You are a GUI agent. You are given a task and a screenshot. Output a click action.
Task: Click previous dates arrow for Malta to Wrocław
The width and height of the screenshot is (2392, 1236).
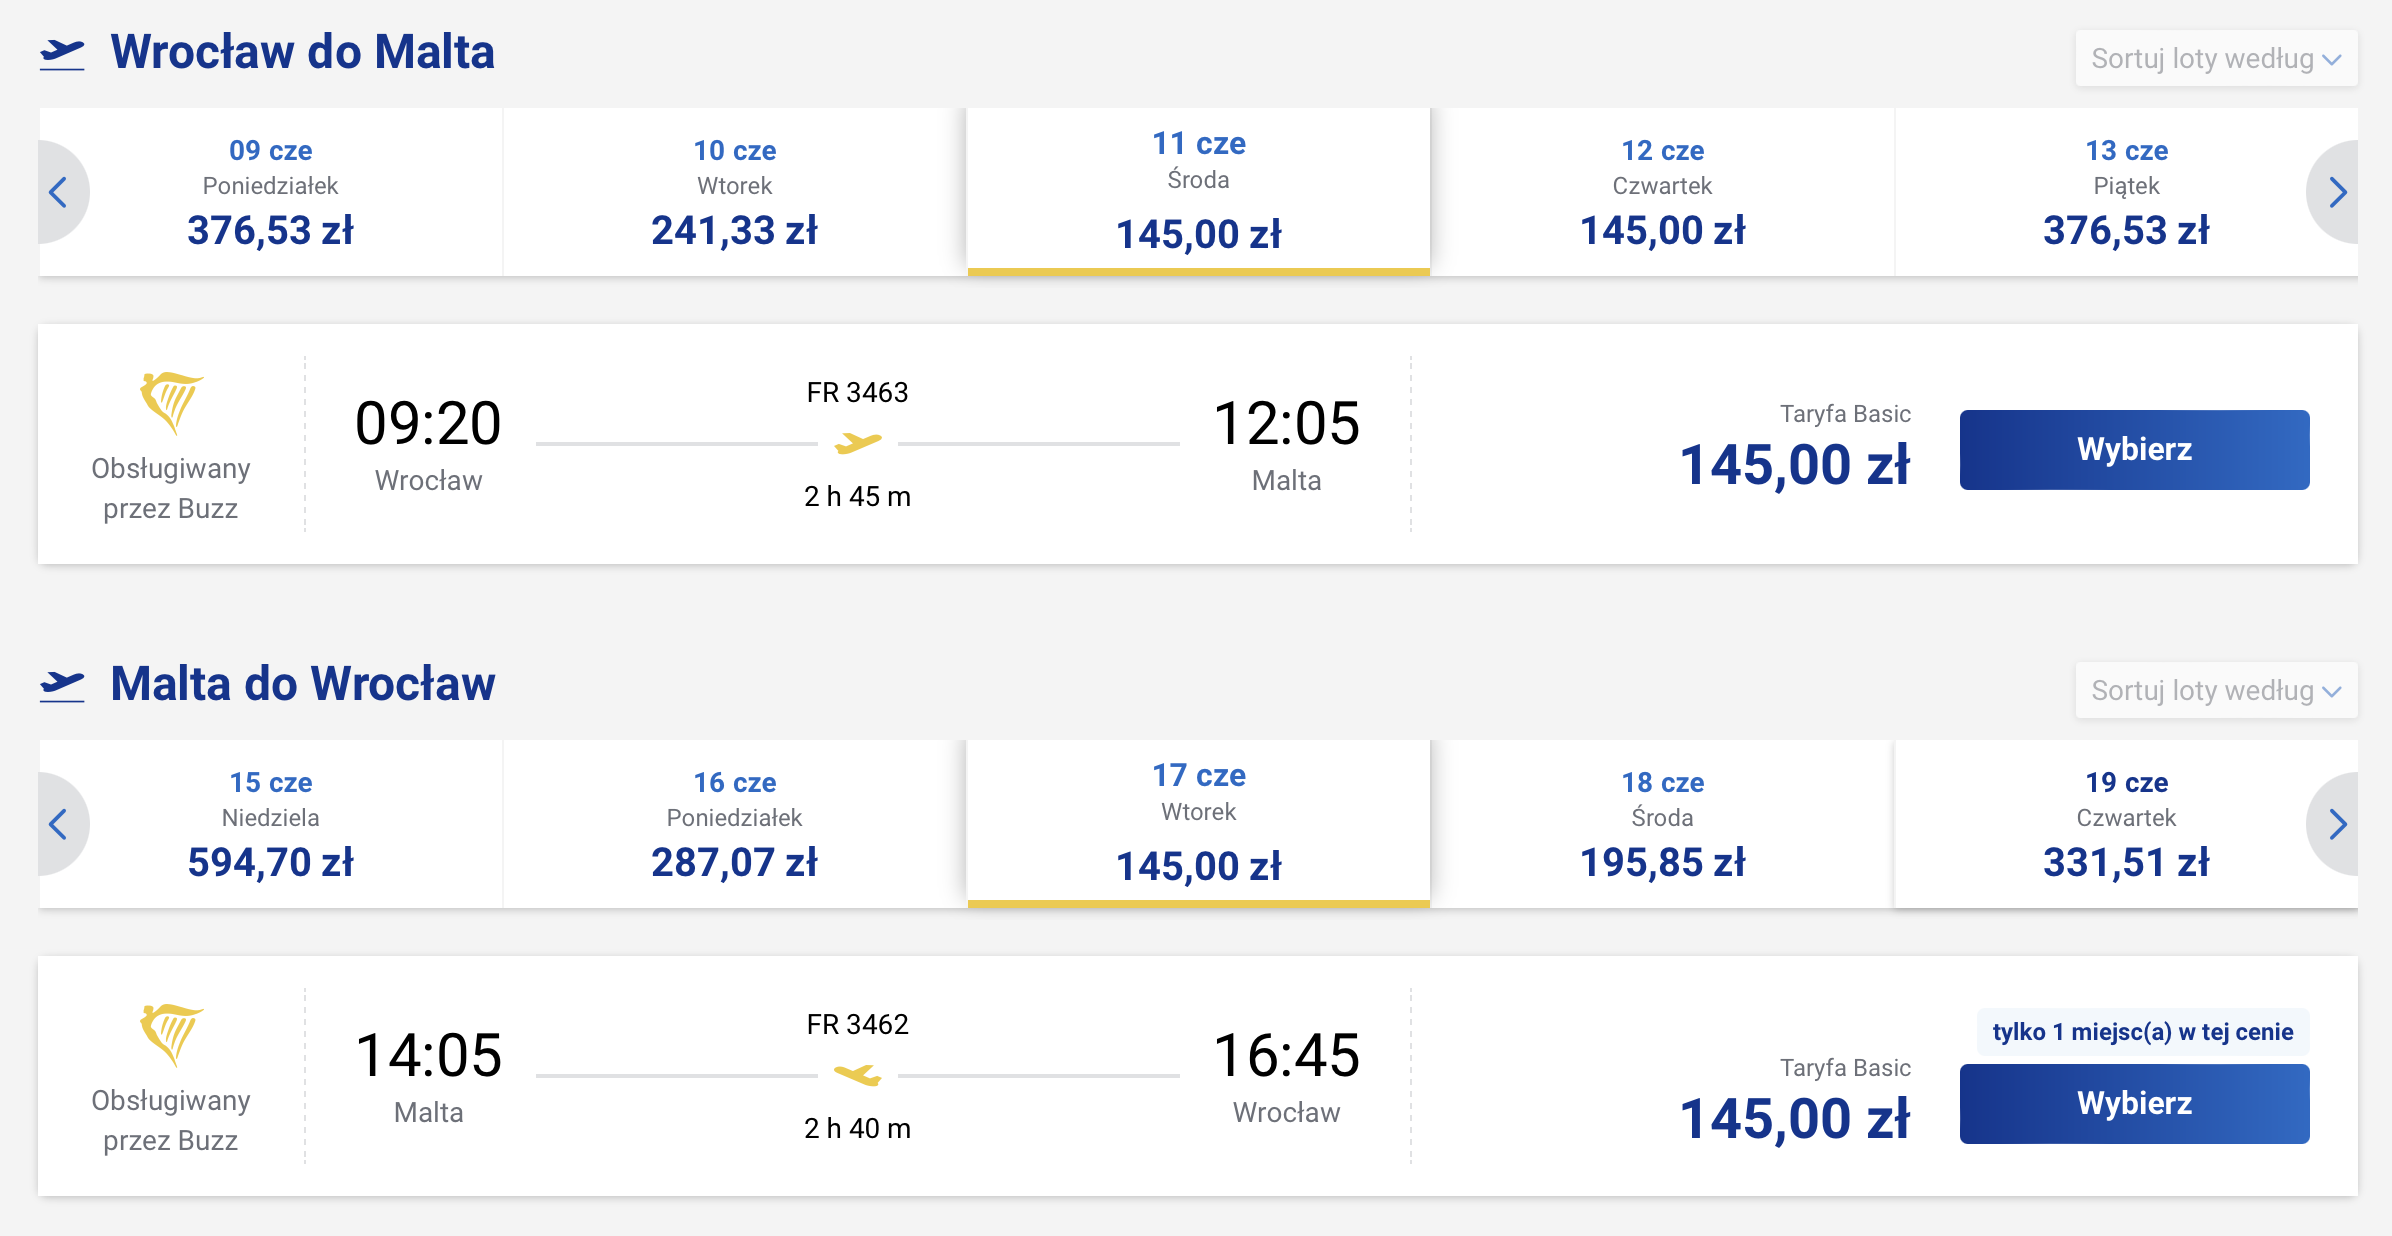tap(60, 824)
